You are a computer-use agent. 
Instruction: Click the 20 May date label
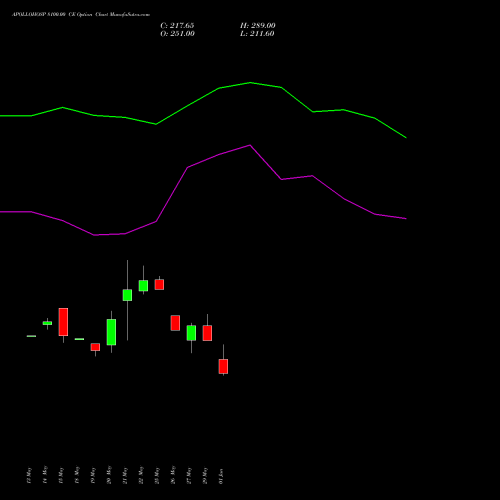[109, 475]
